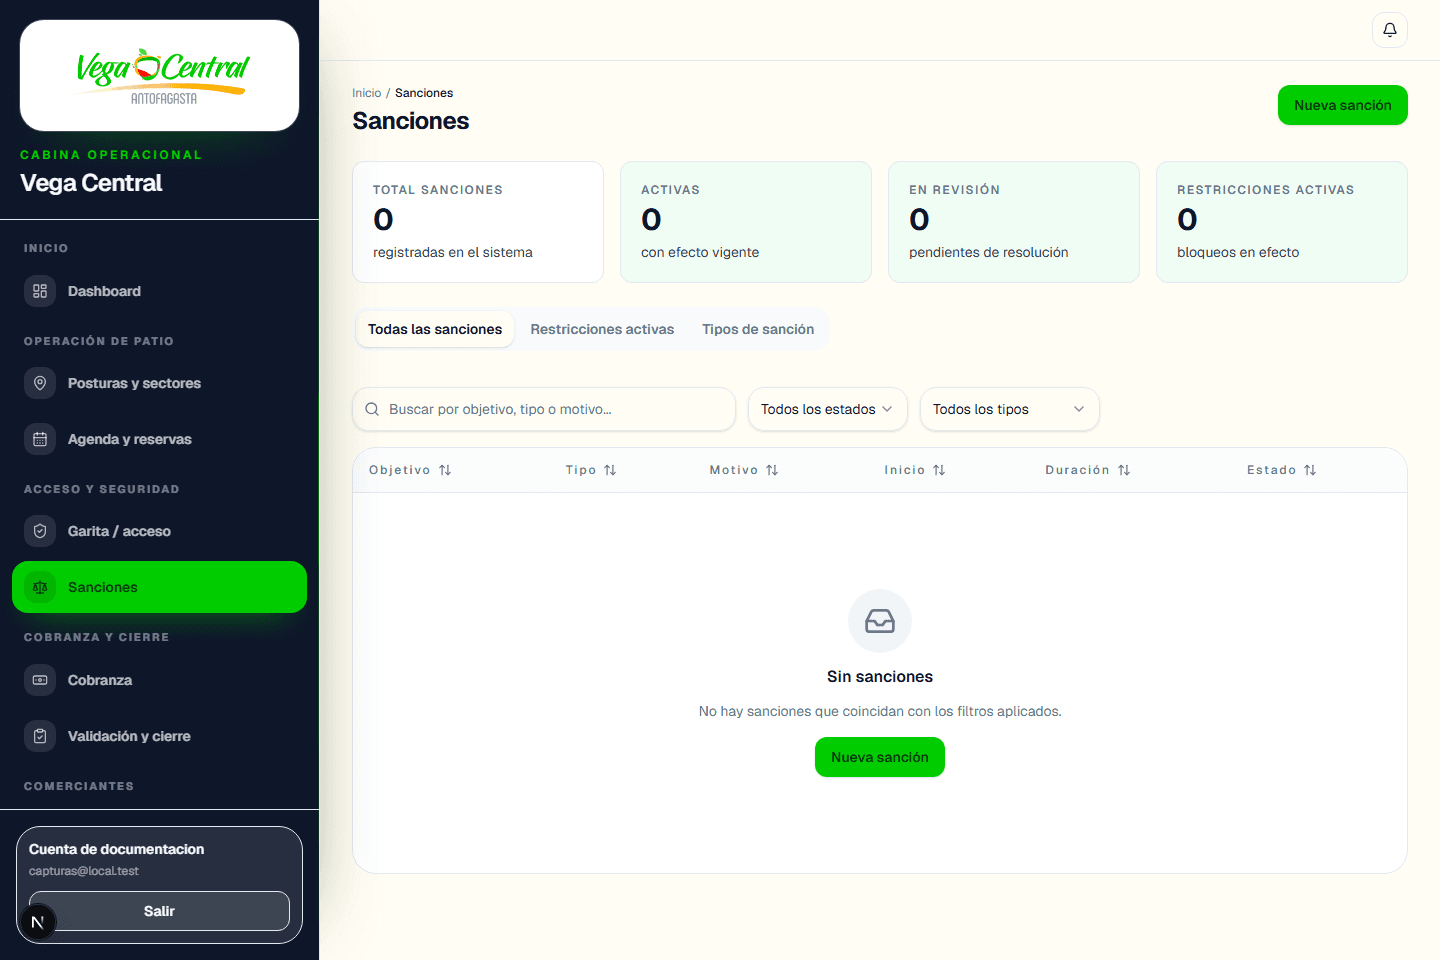Sort table by Tipo arrows
1440x960 pixels.
coord(610,470)
